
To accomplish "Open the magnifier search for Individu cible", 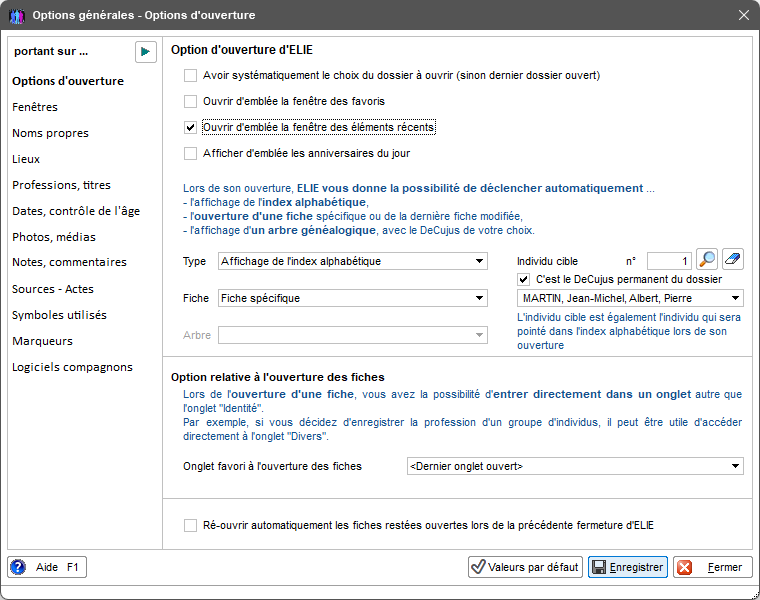I will point(707,259).
